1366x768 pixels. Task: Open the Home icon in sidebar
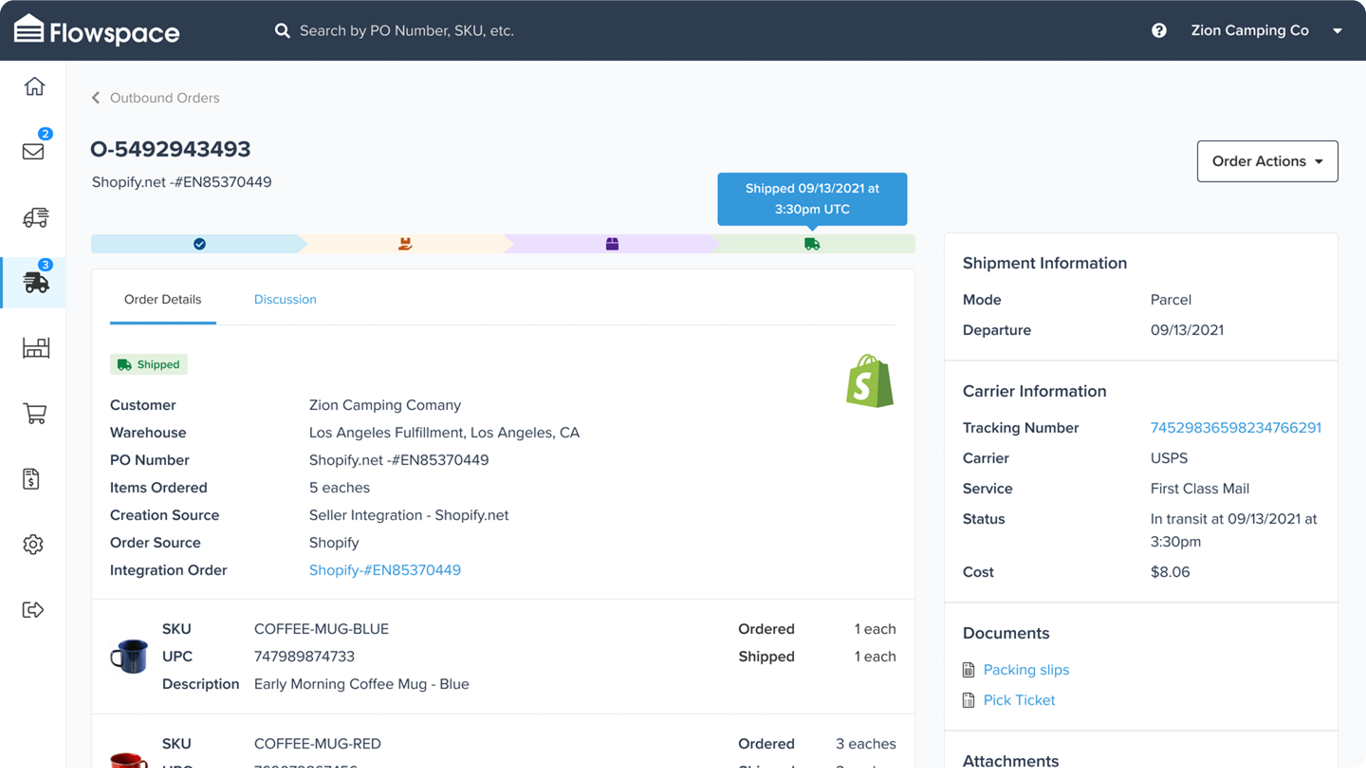pos(34,87)
